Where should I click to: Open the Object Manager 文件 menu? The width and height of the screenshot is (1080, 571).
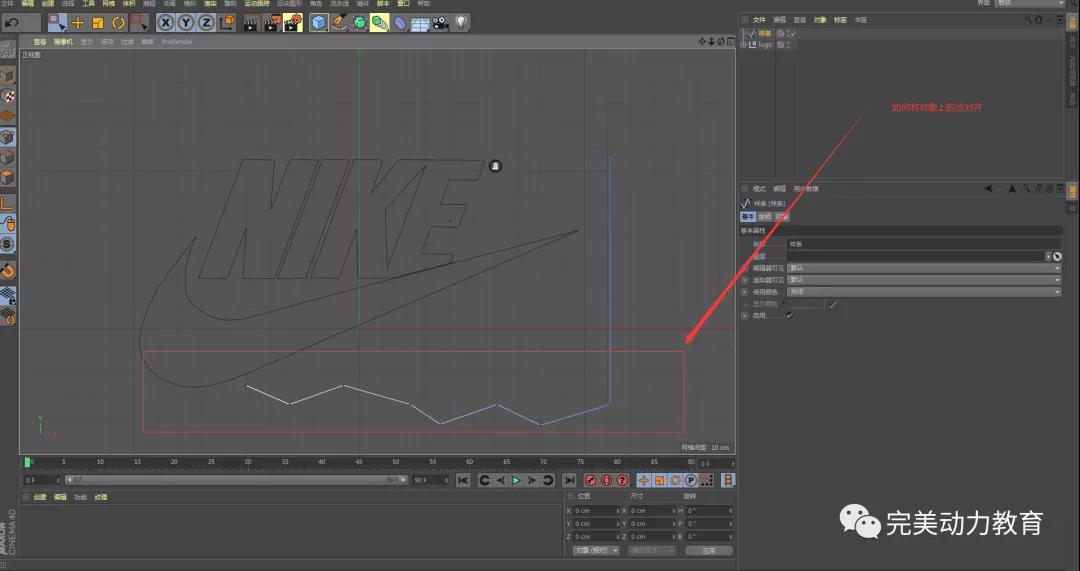(758, 20)
